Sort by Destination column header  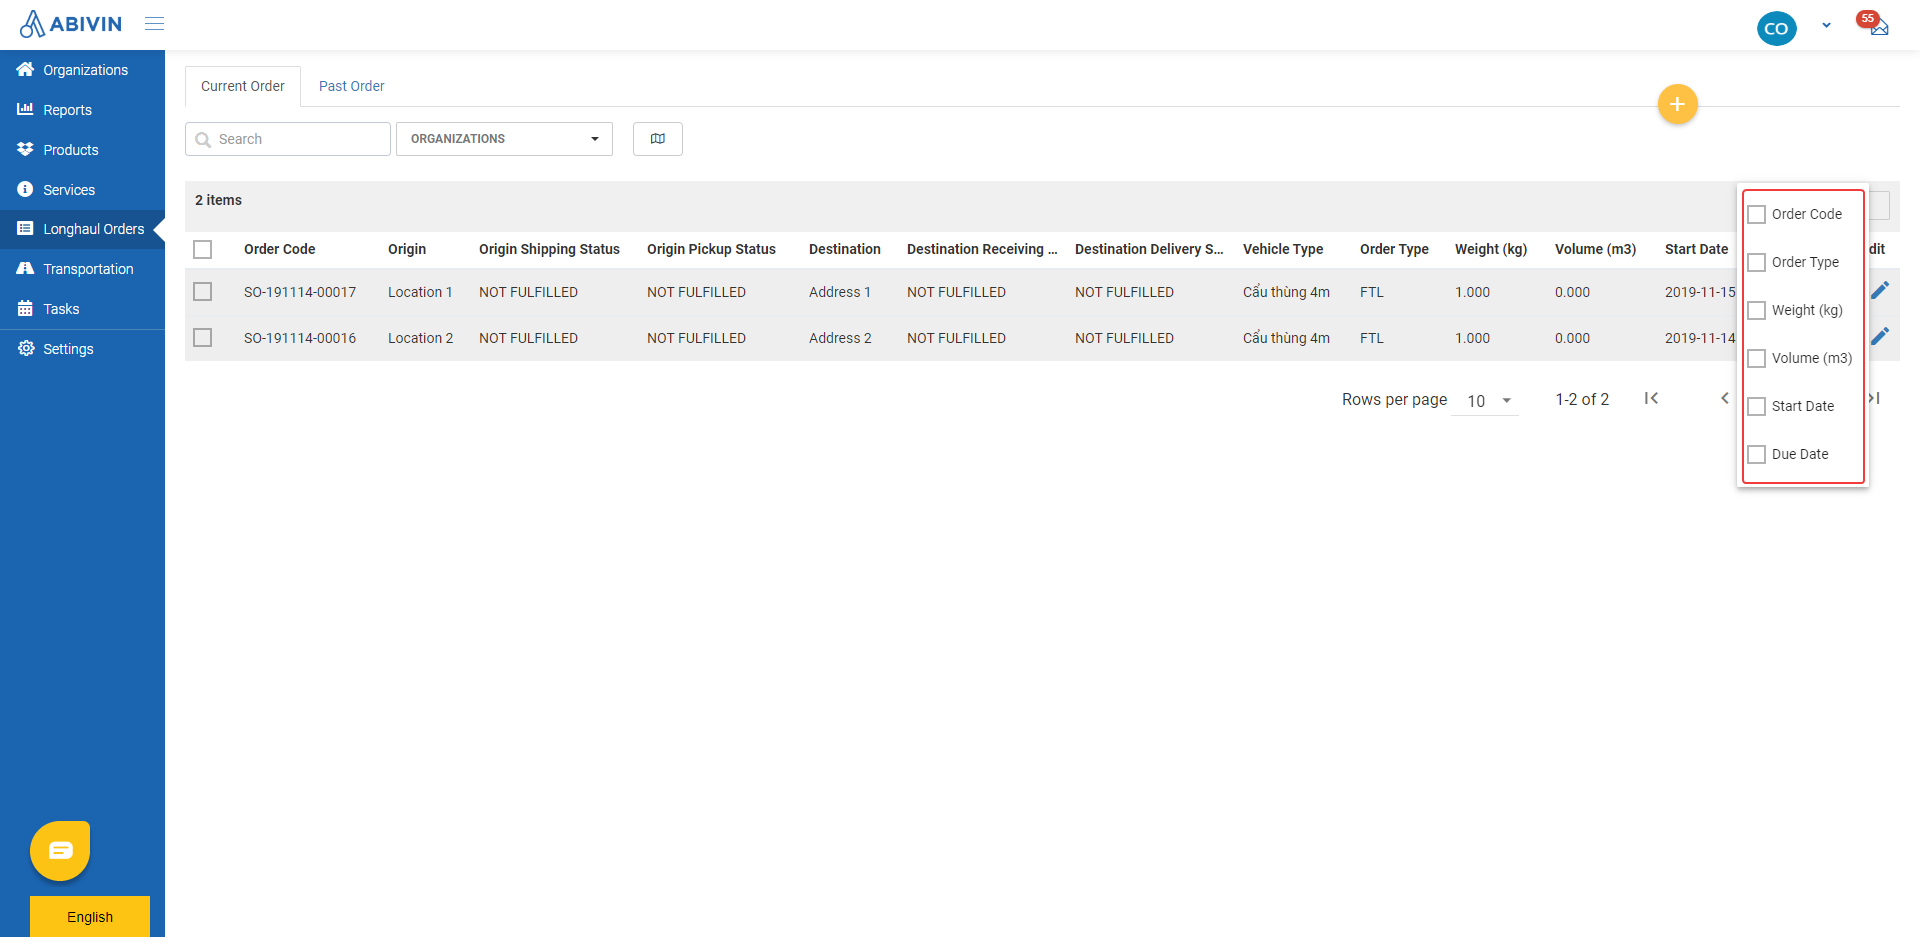pyautogui.click(x=845, y=250)
